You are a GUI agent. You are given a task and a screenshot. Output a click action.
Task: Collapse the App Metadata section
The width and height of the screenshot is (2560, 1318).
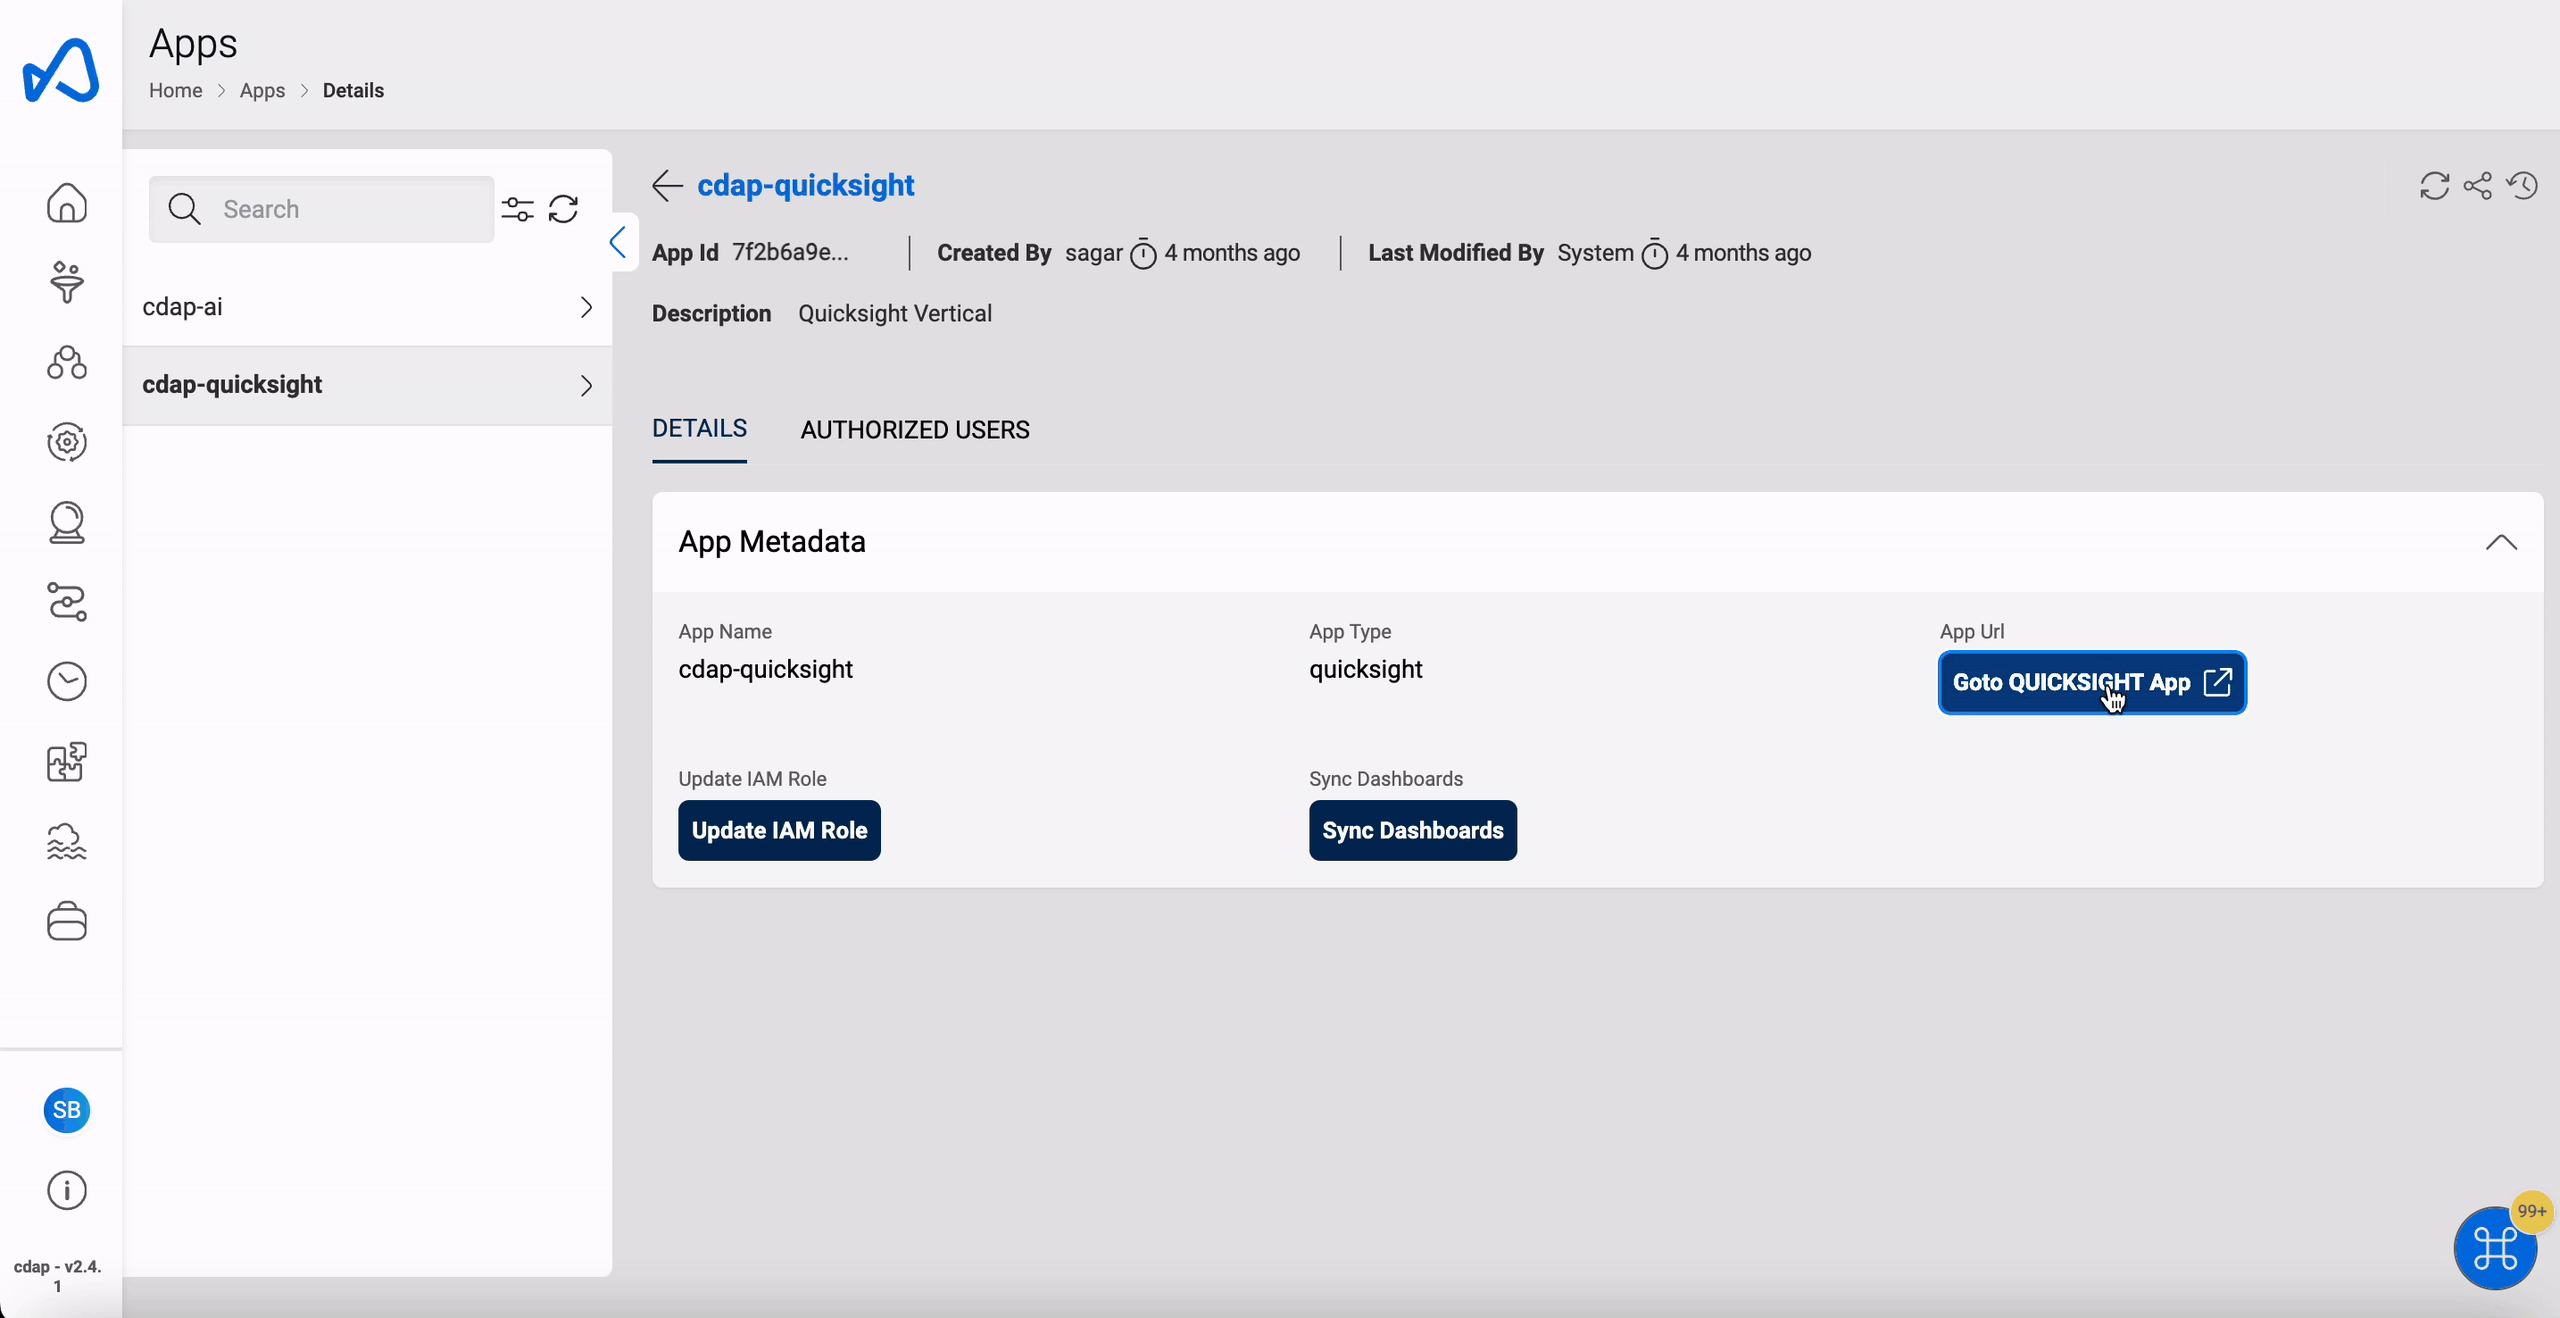point(2501,543)
